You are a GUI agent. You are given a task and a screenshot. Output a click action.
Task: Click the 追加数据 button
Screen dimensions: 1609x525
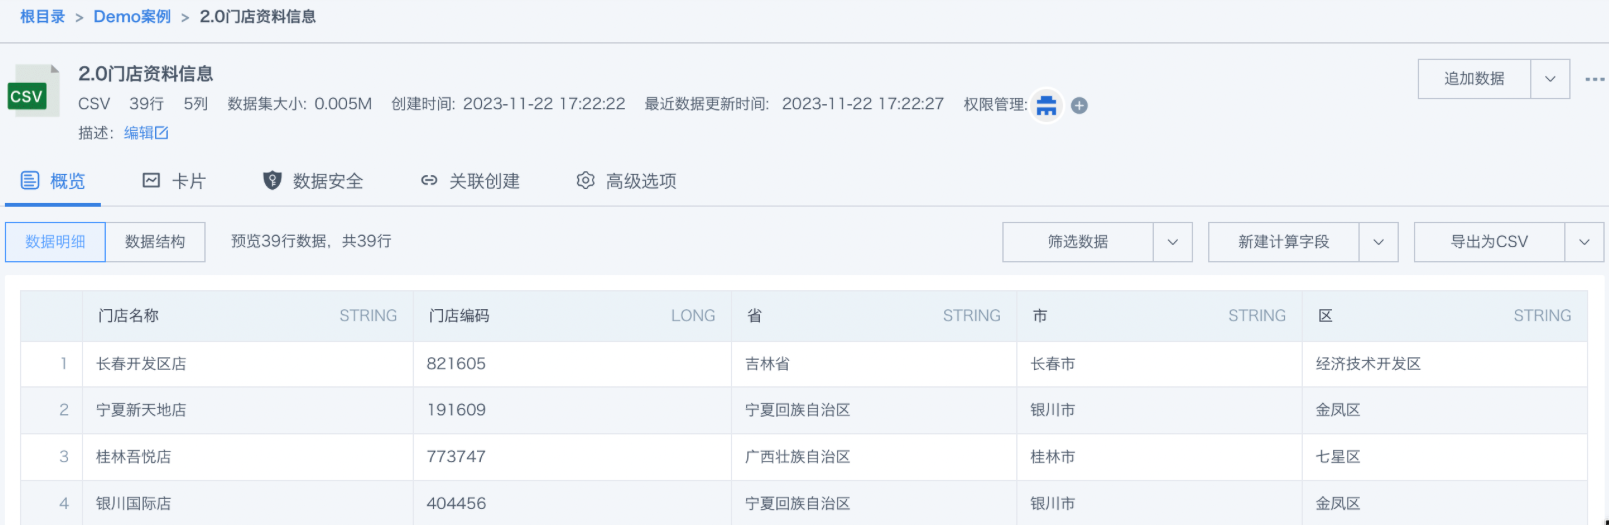pyautogui.click(x=1474, y=79)
